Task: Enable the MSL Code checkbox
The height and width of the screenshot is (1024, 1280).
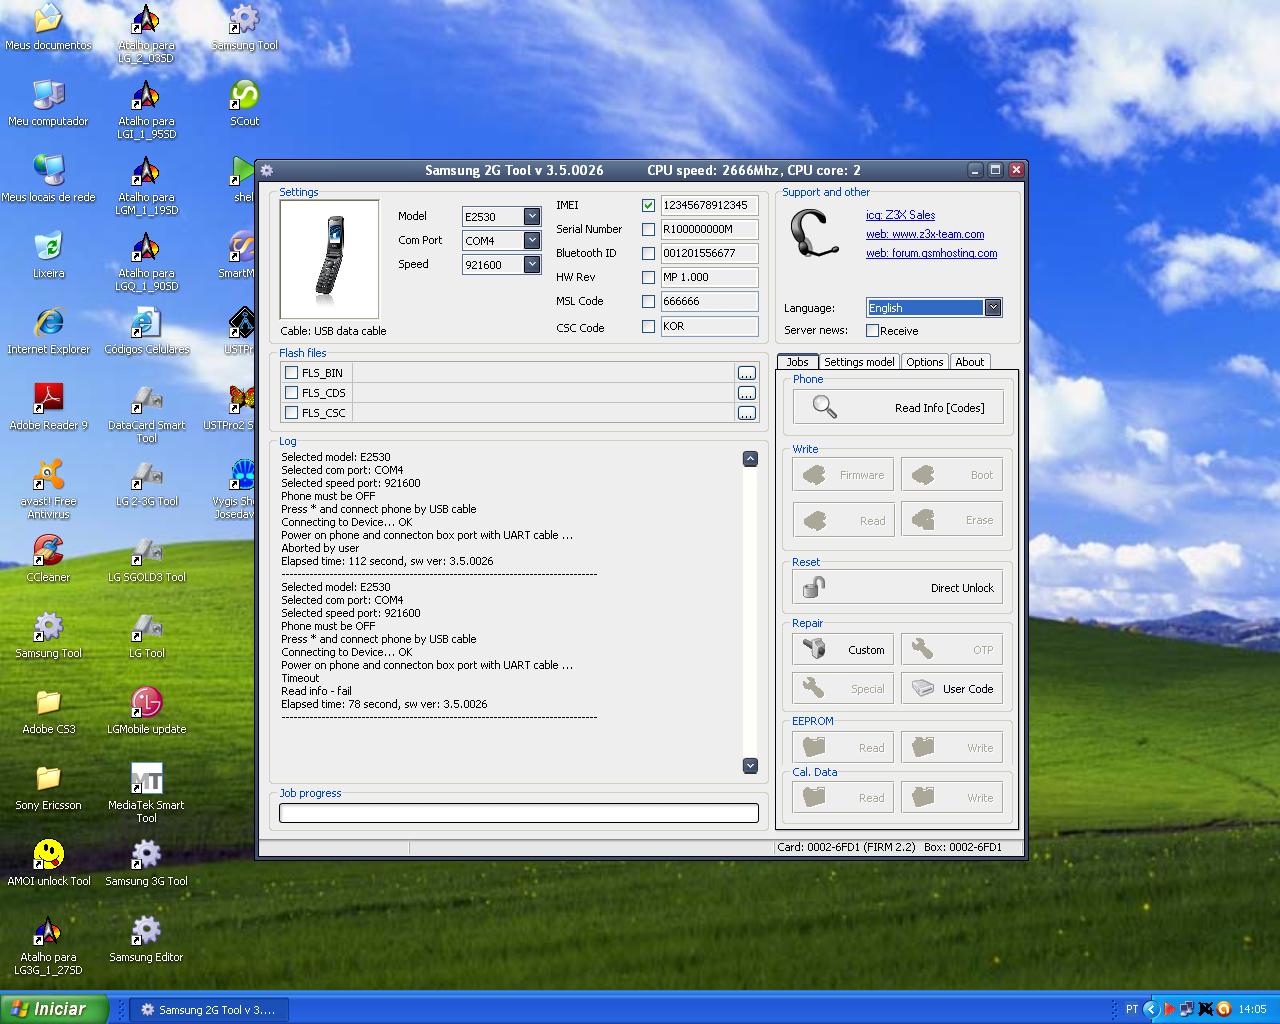Action: click(x=648, y=301)
